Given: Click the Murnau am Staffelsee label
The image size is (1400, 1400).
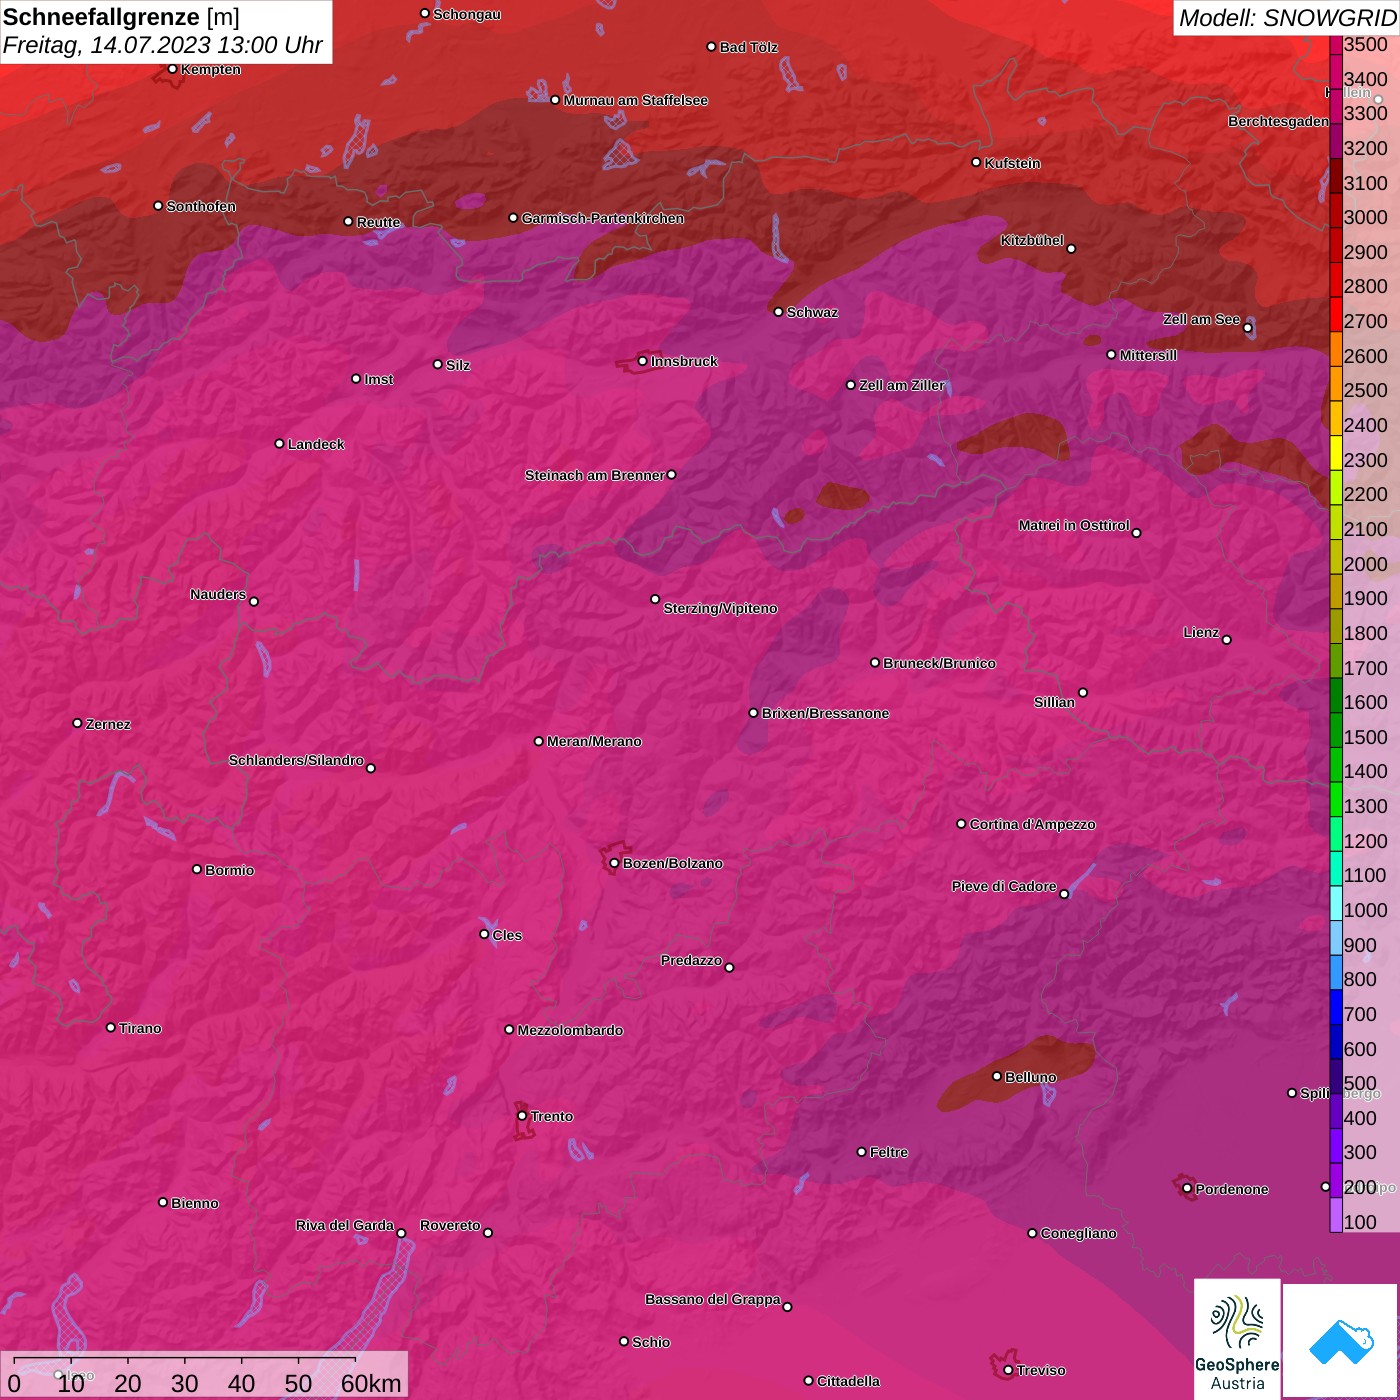Looking at the screenshot, I should [x=635, y=100].
